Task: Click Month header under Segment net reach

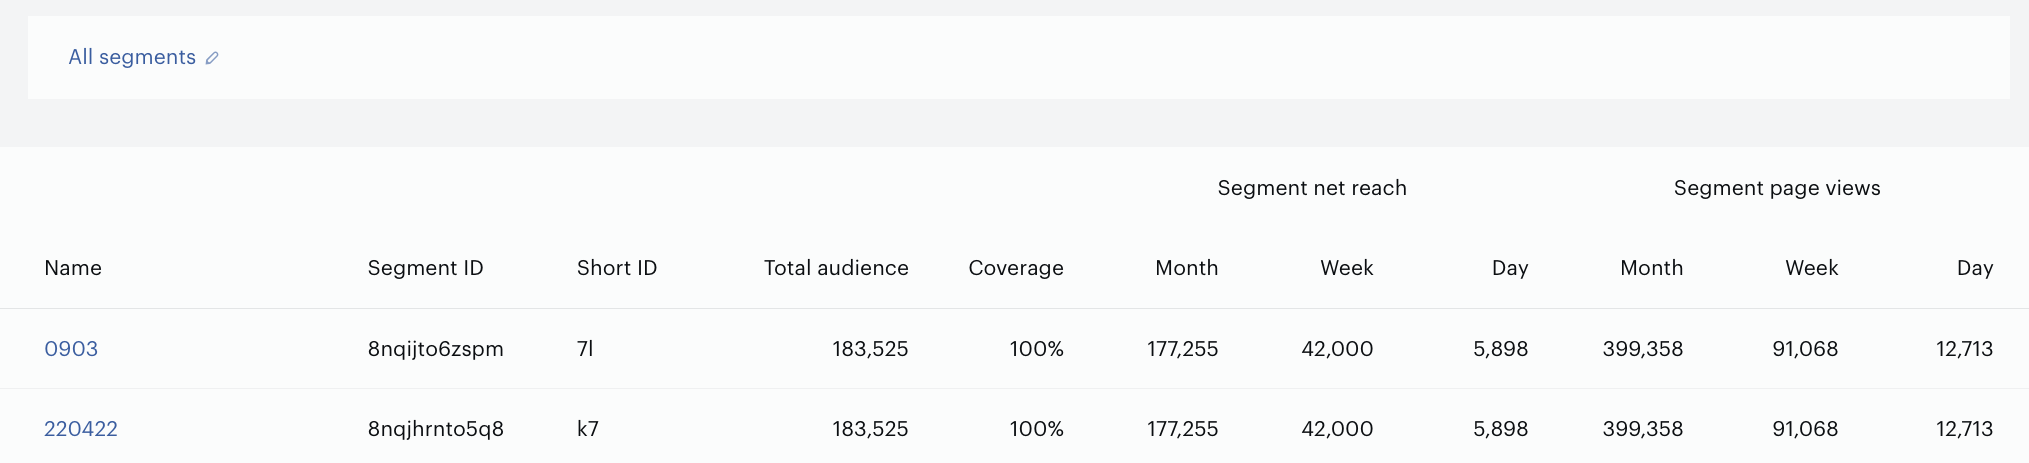Action: pyautogui.click(x=1187, y=268)
